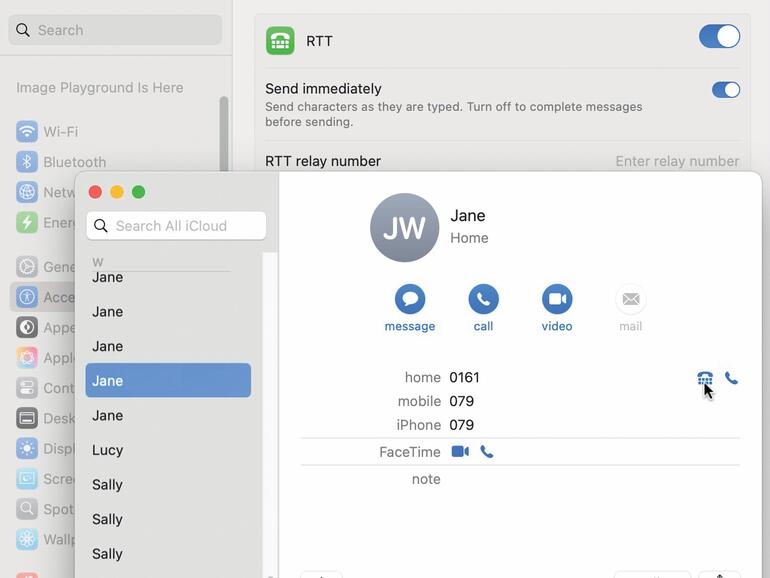Minimize Contacts with the yellow button
Screen dimensions: 770x578
(x=117, y=192)
